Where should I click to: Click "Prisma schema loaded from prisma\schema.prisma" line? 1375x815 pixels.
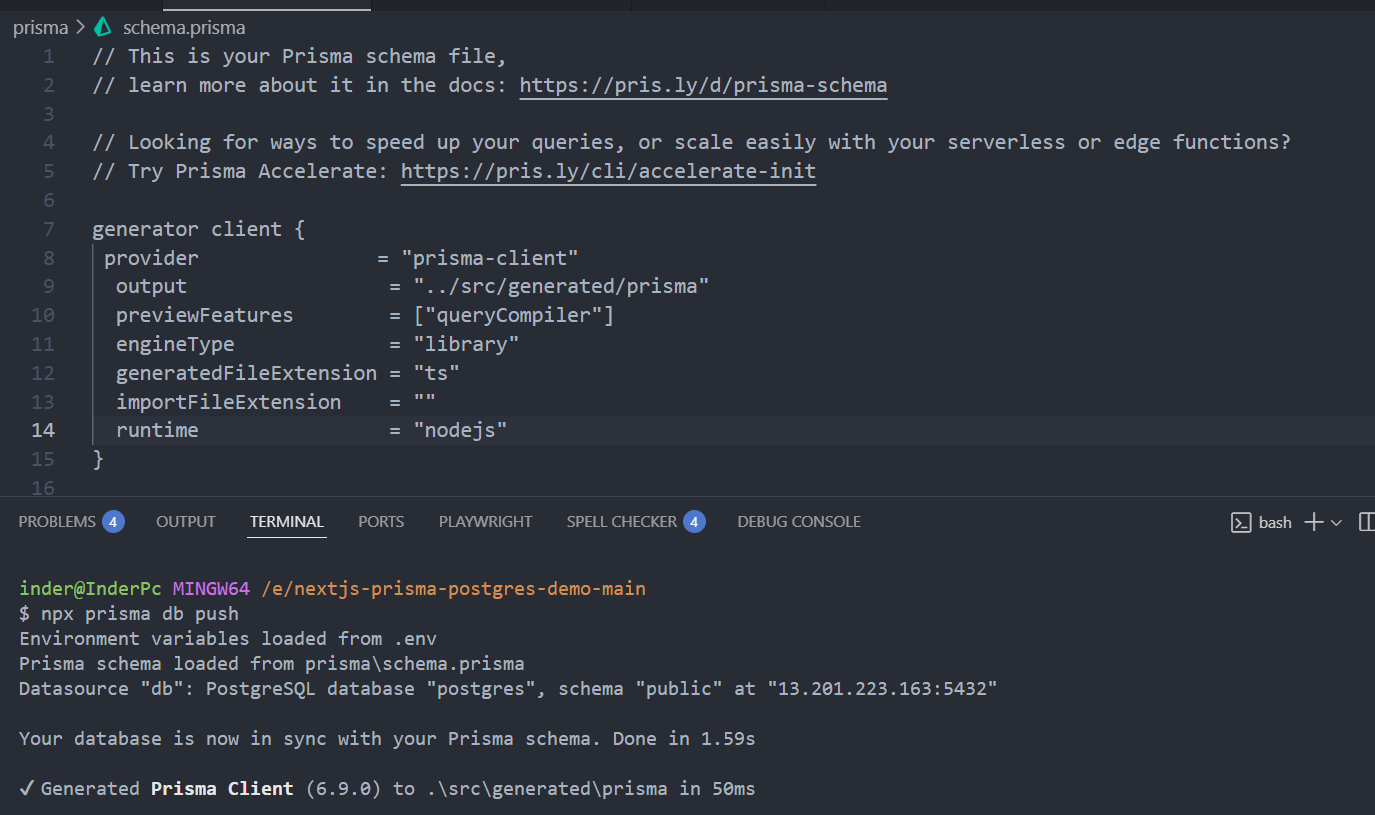click(x=272, y=663)
